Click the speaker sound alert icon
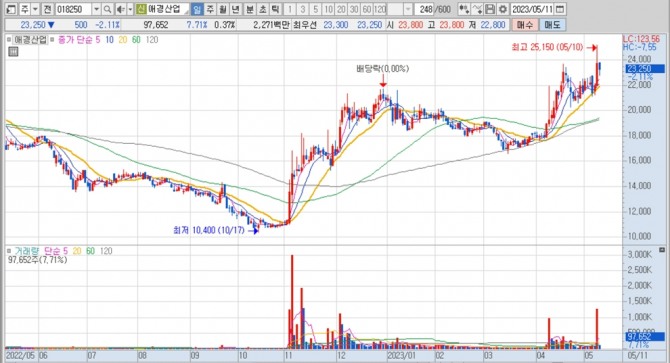Image resolution: width=670 pixels, height=363 pixels. [x=120, y=9]
